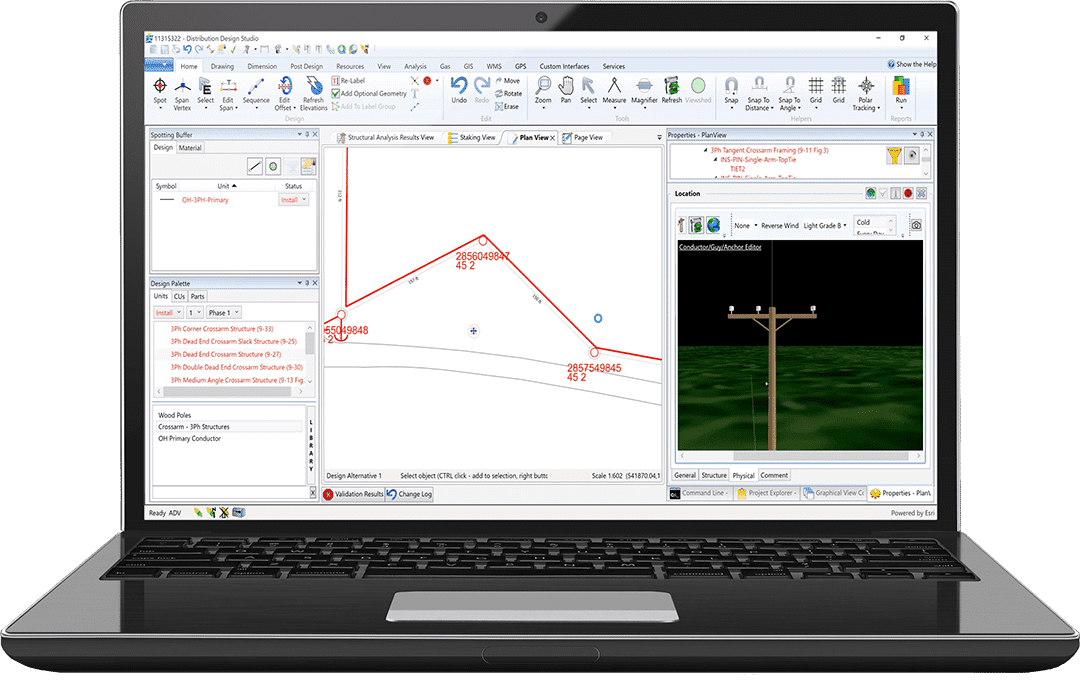Switch to the Analysis ribbon tab
The height and width of the screenshot is (690, 1080).
pos(415,67)
